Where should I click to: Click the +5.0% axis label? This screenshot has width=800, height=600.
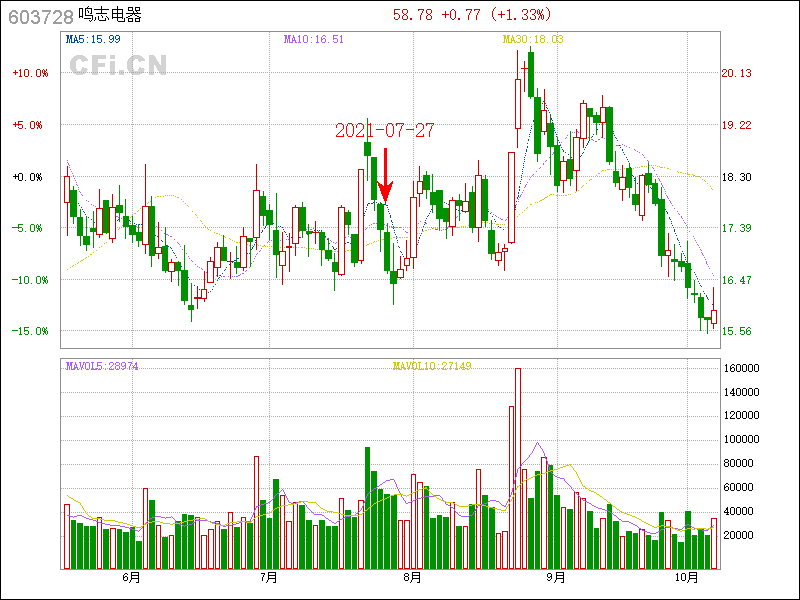point(28,125)
